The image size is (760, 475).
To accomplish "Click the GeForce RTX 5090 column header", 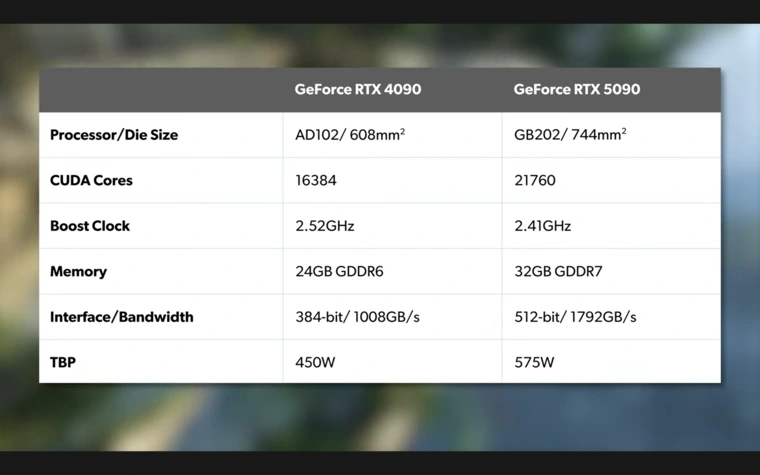I will (576, 89).
